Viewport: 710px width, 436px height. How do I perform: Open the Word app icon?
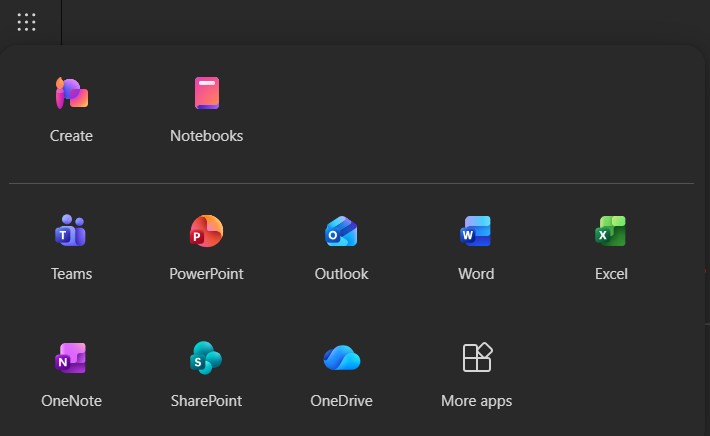(x=476, y=231)
